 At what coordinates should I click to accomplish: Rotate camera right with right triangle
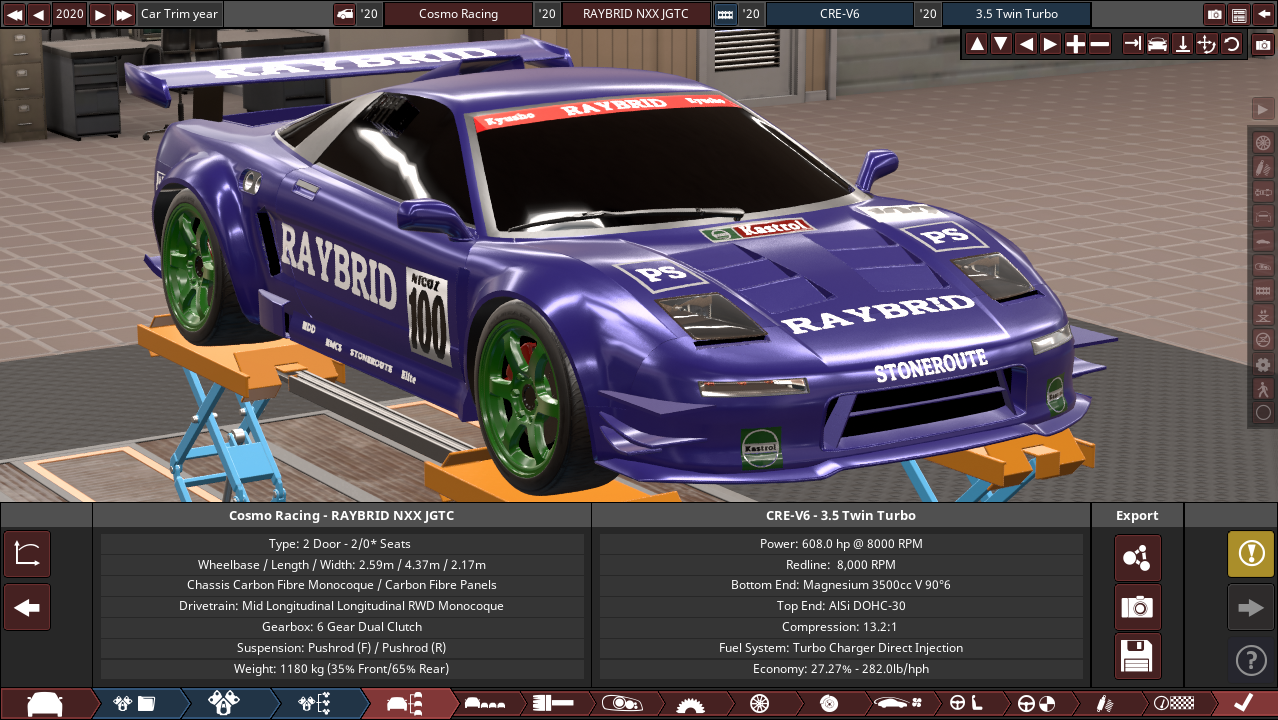1050,44
